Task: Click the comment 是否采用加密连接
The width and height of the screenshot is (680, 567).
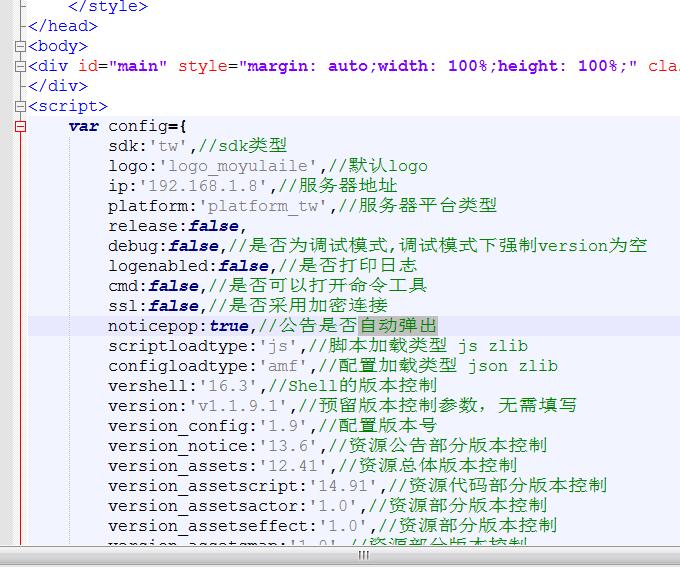Action: click(307, 306)
